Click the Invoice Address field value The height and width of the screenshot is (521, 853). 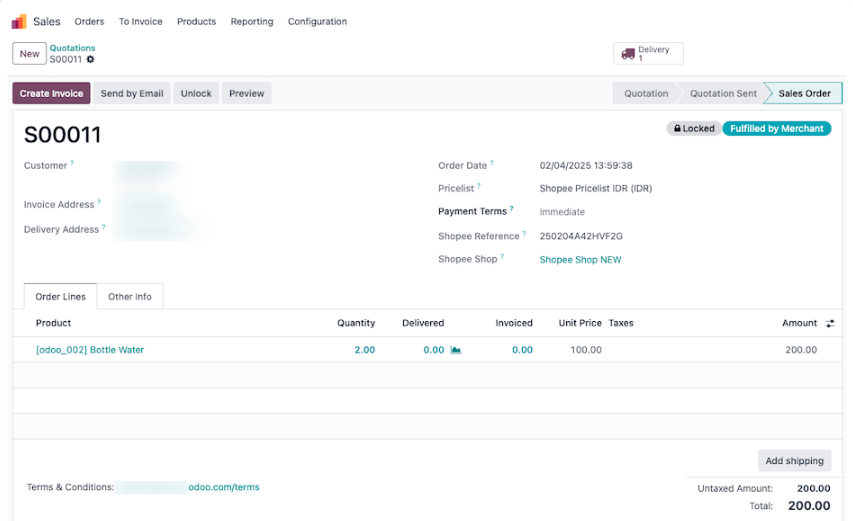click(147, 204)
